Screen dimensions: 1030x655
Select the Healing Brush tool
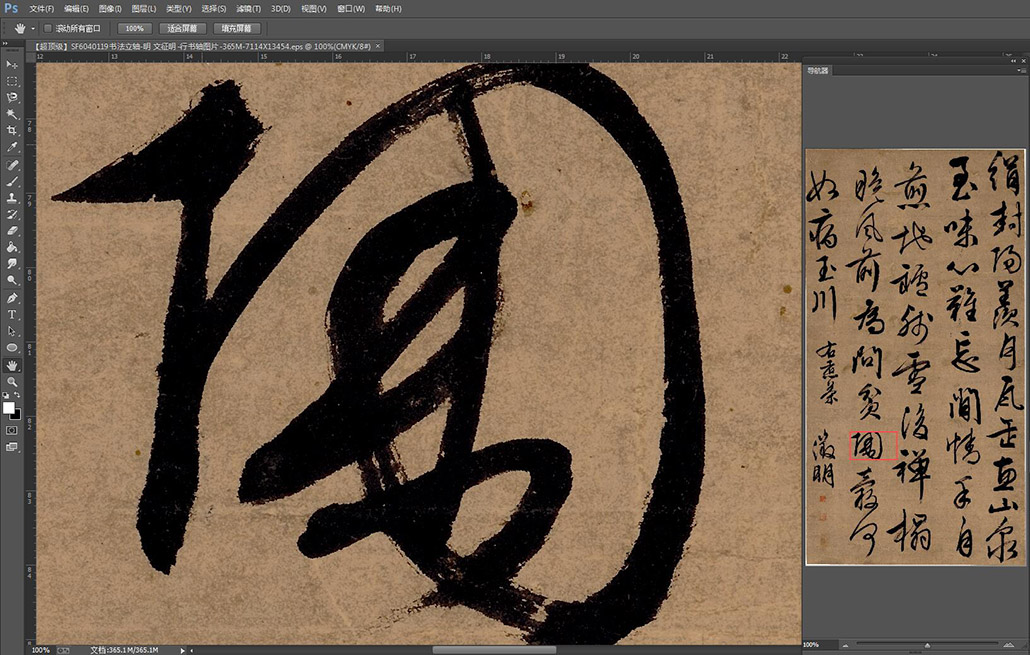[12, 166]
